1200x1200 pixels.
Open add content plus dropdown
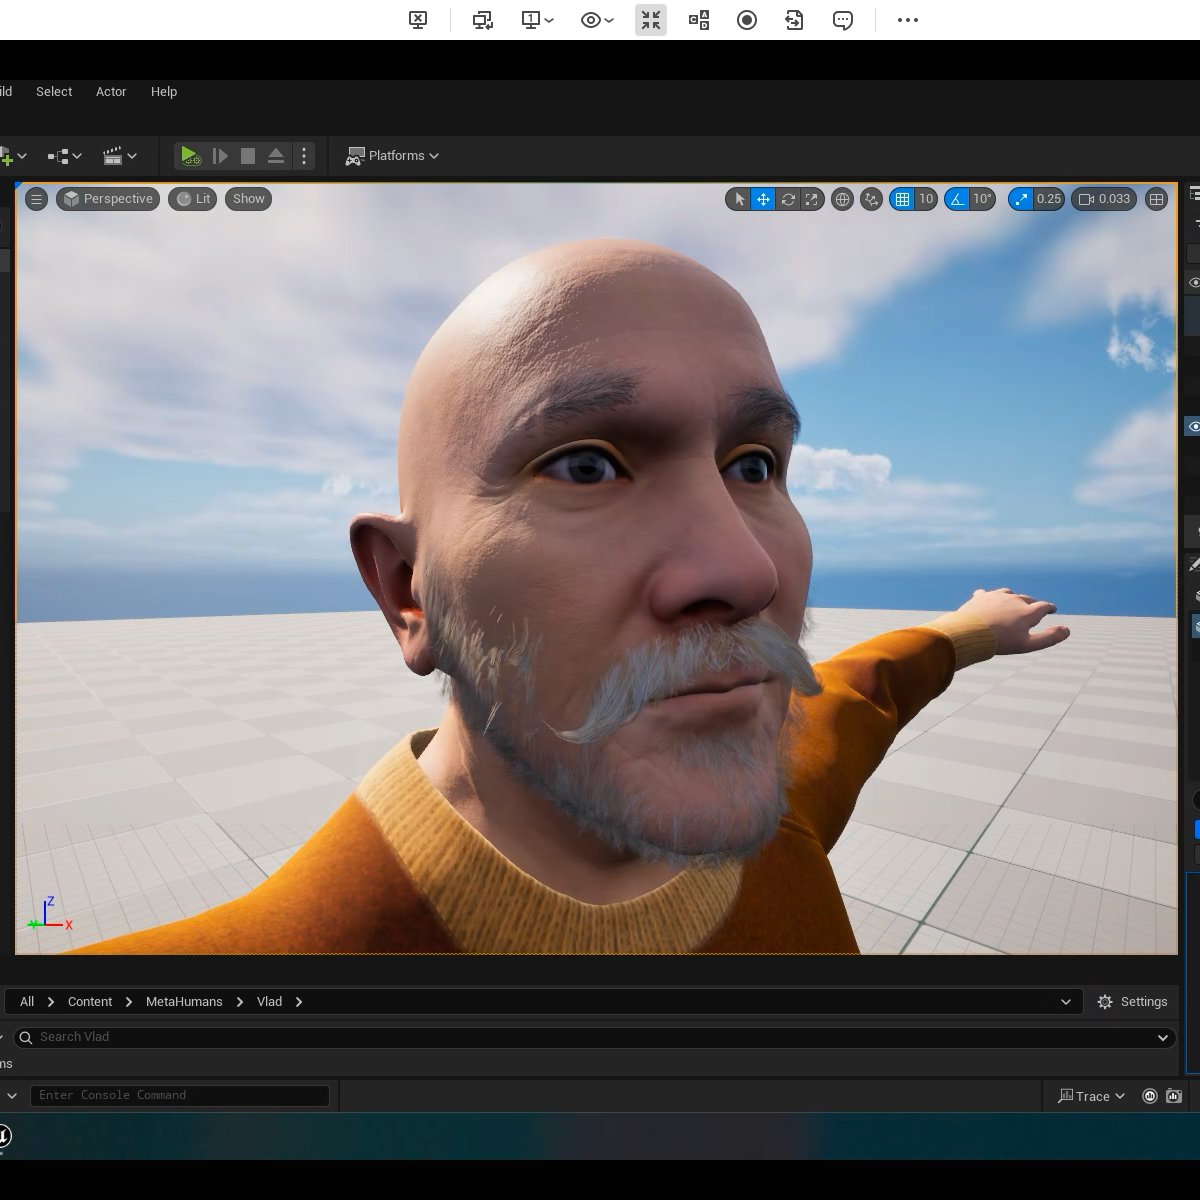pos(13,156)
